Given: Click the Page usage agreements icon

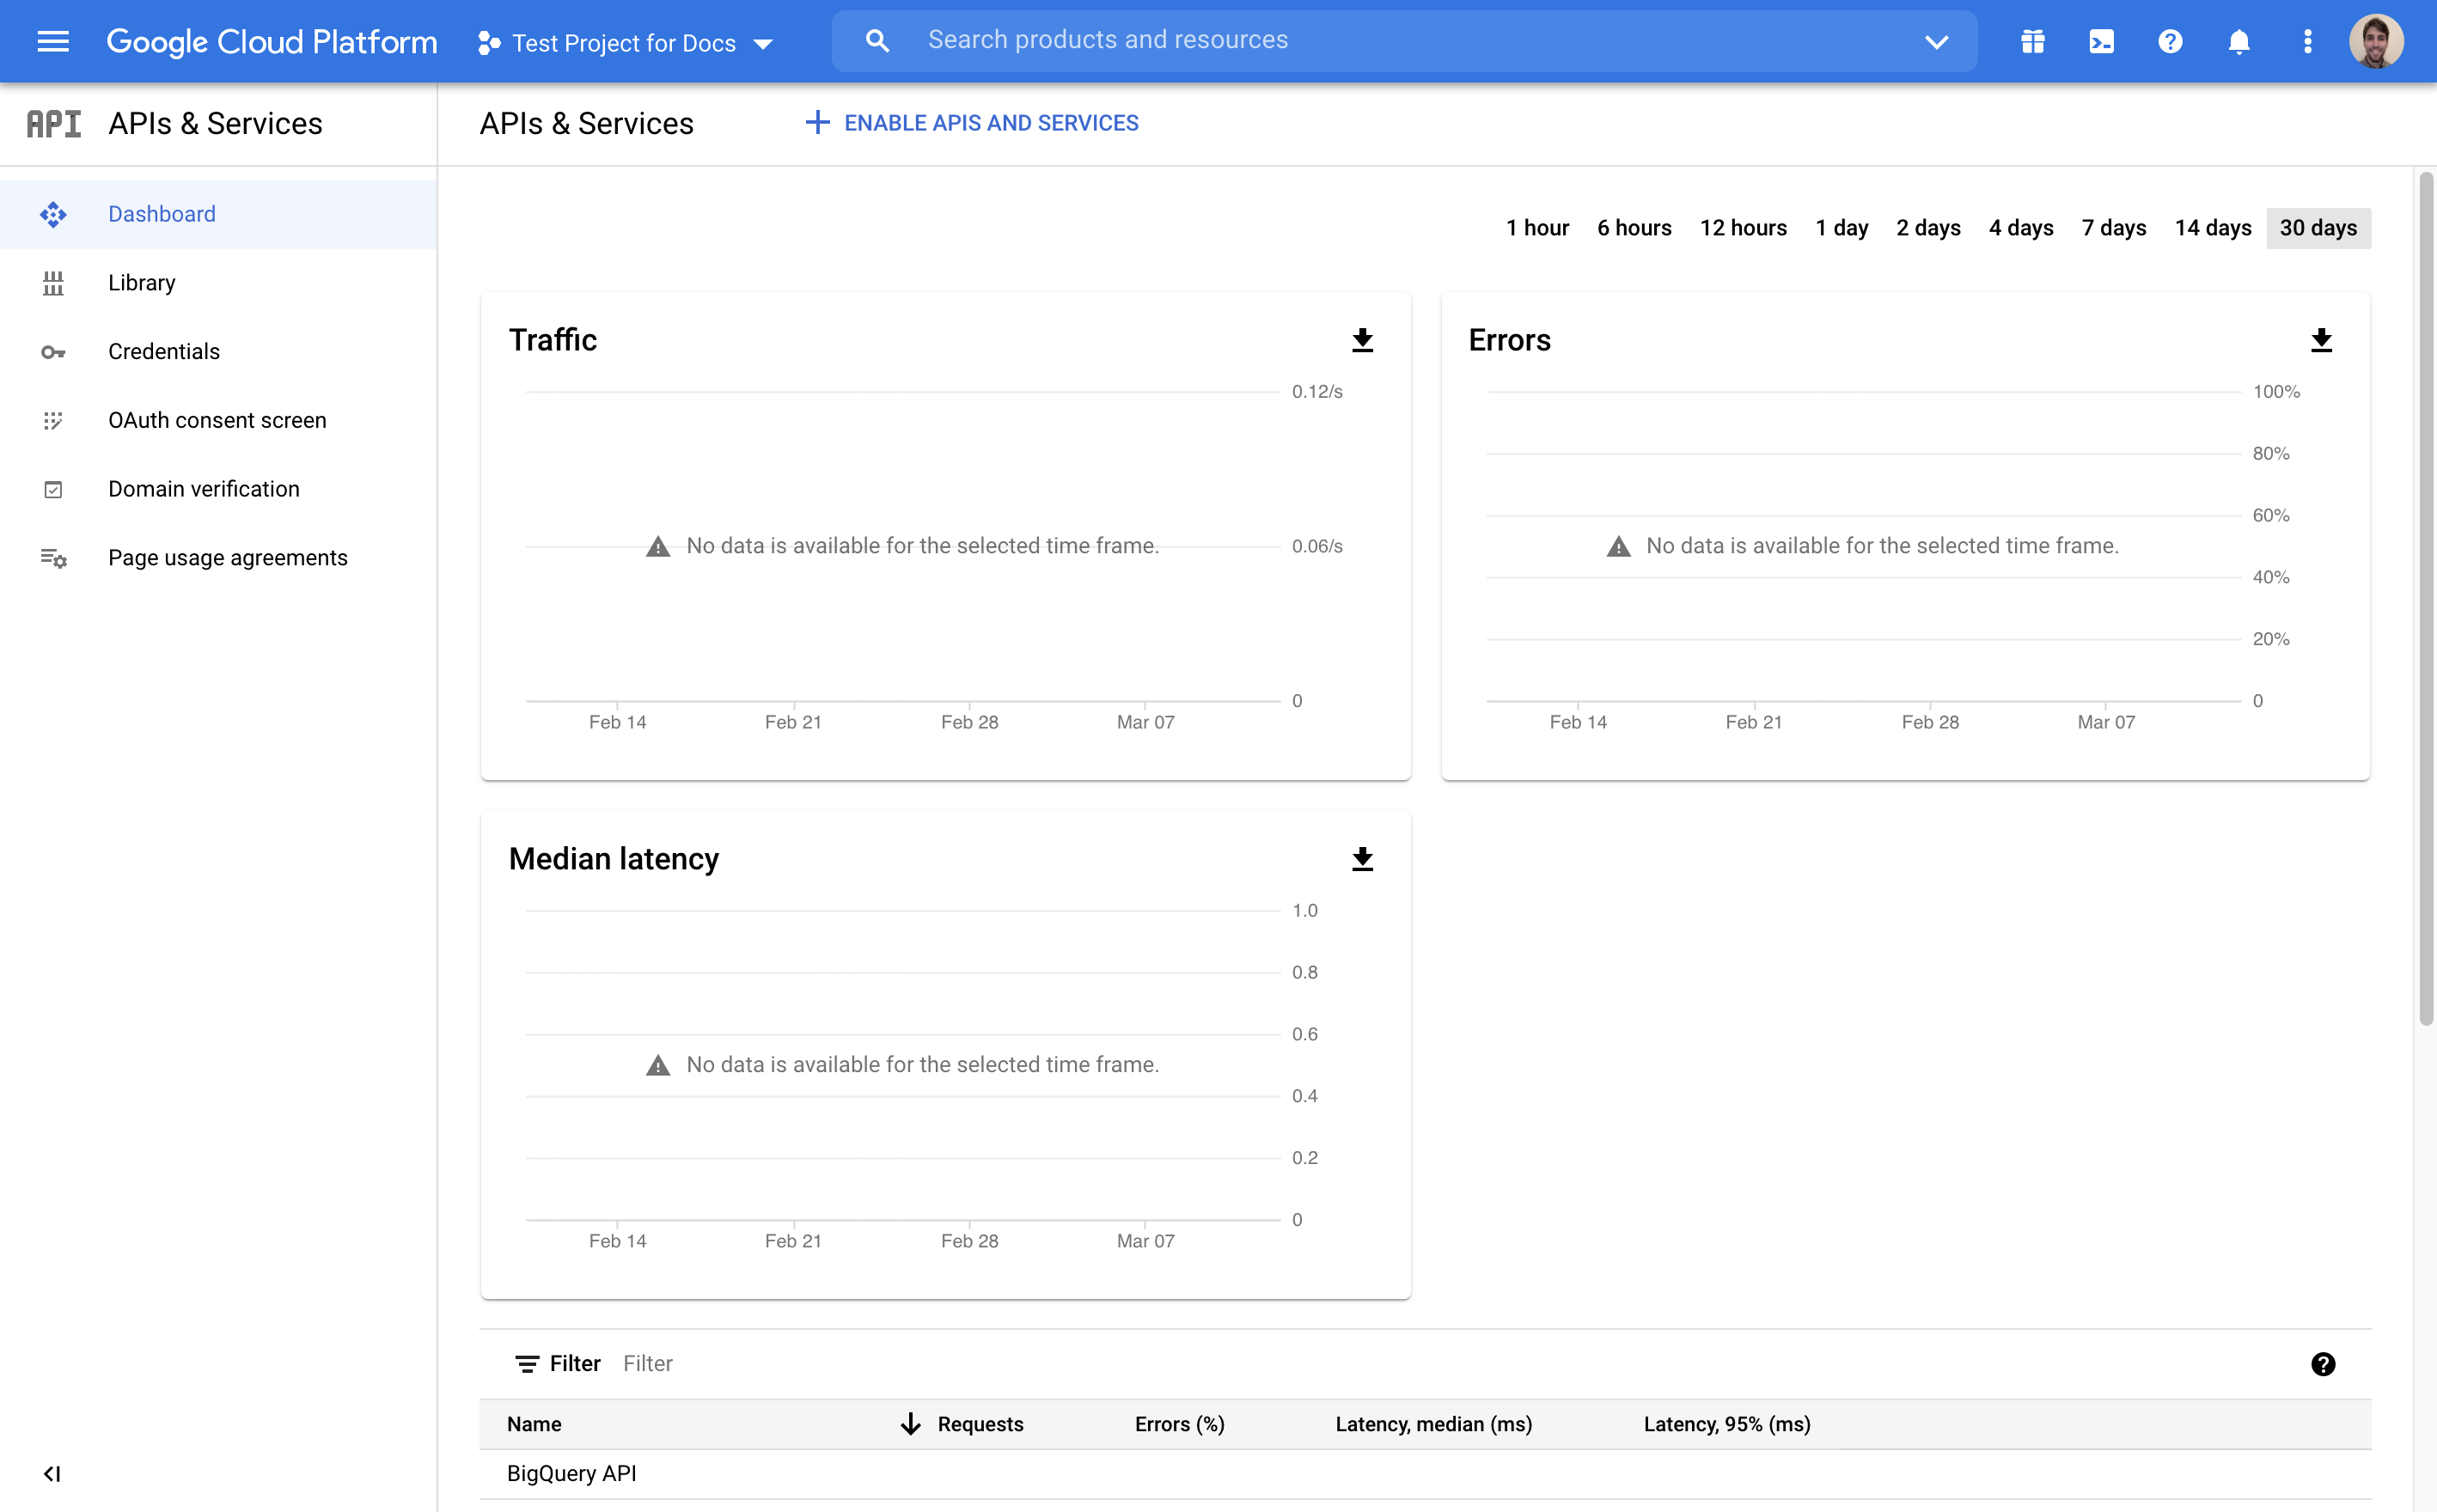Looking at the screenshot, I should pos(53,558).
